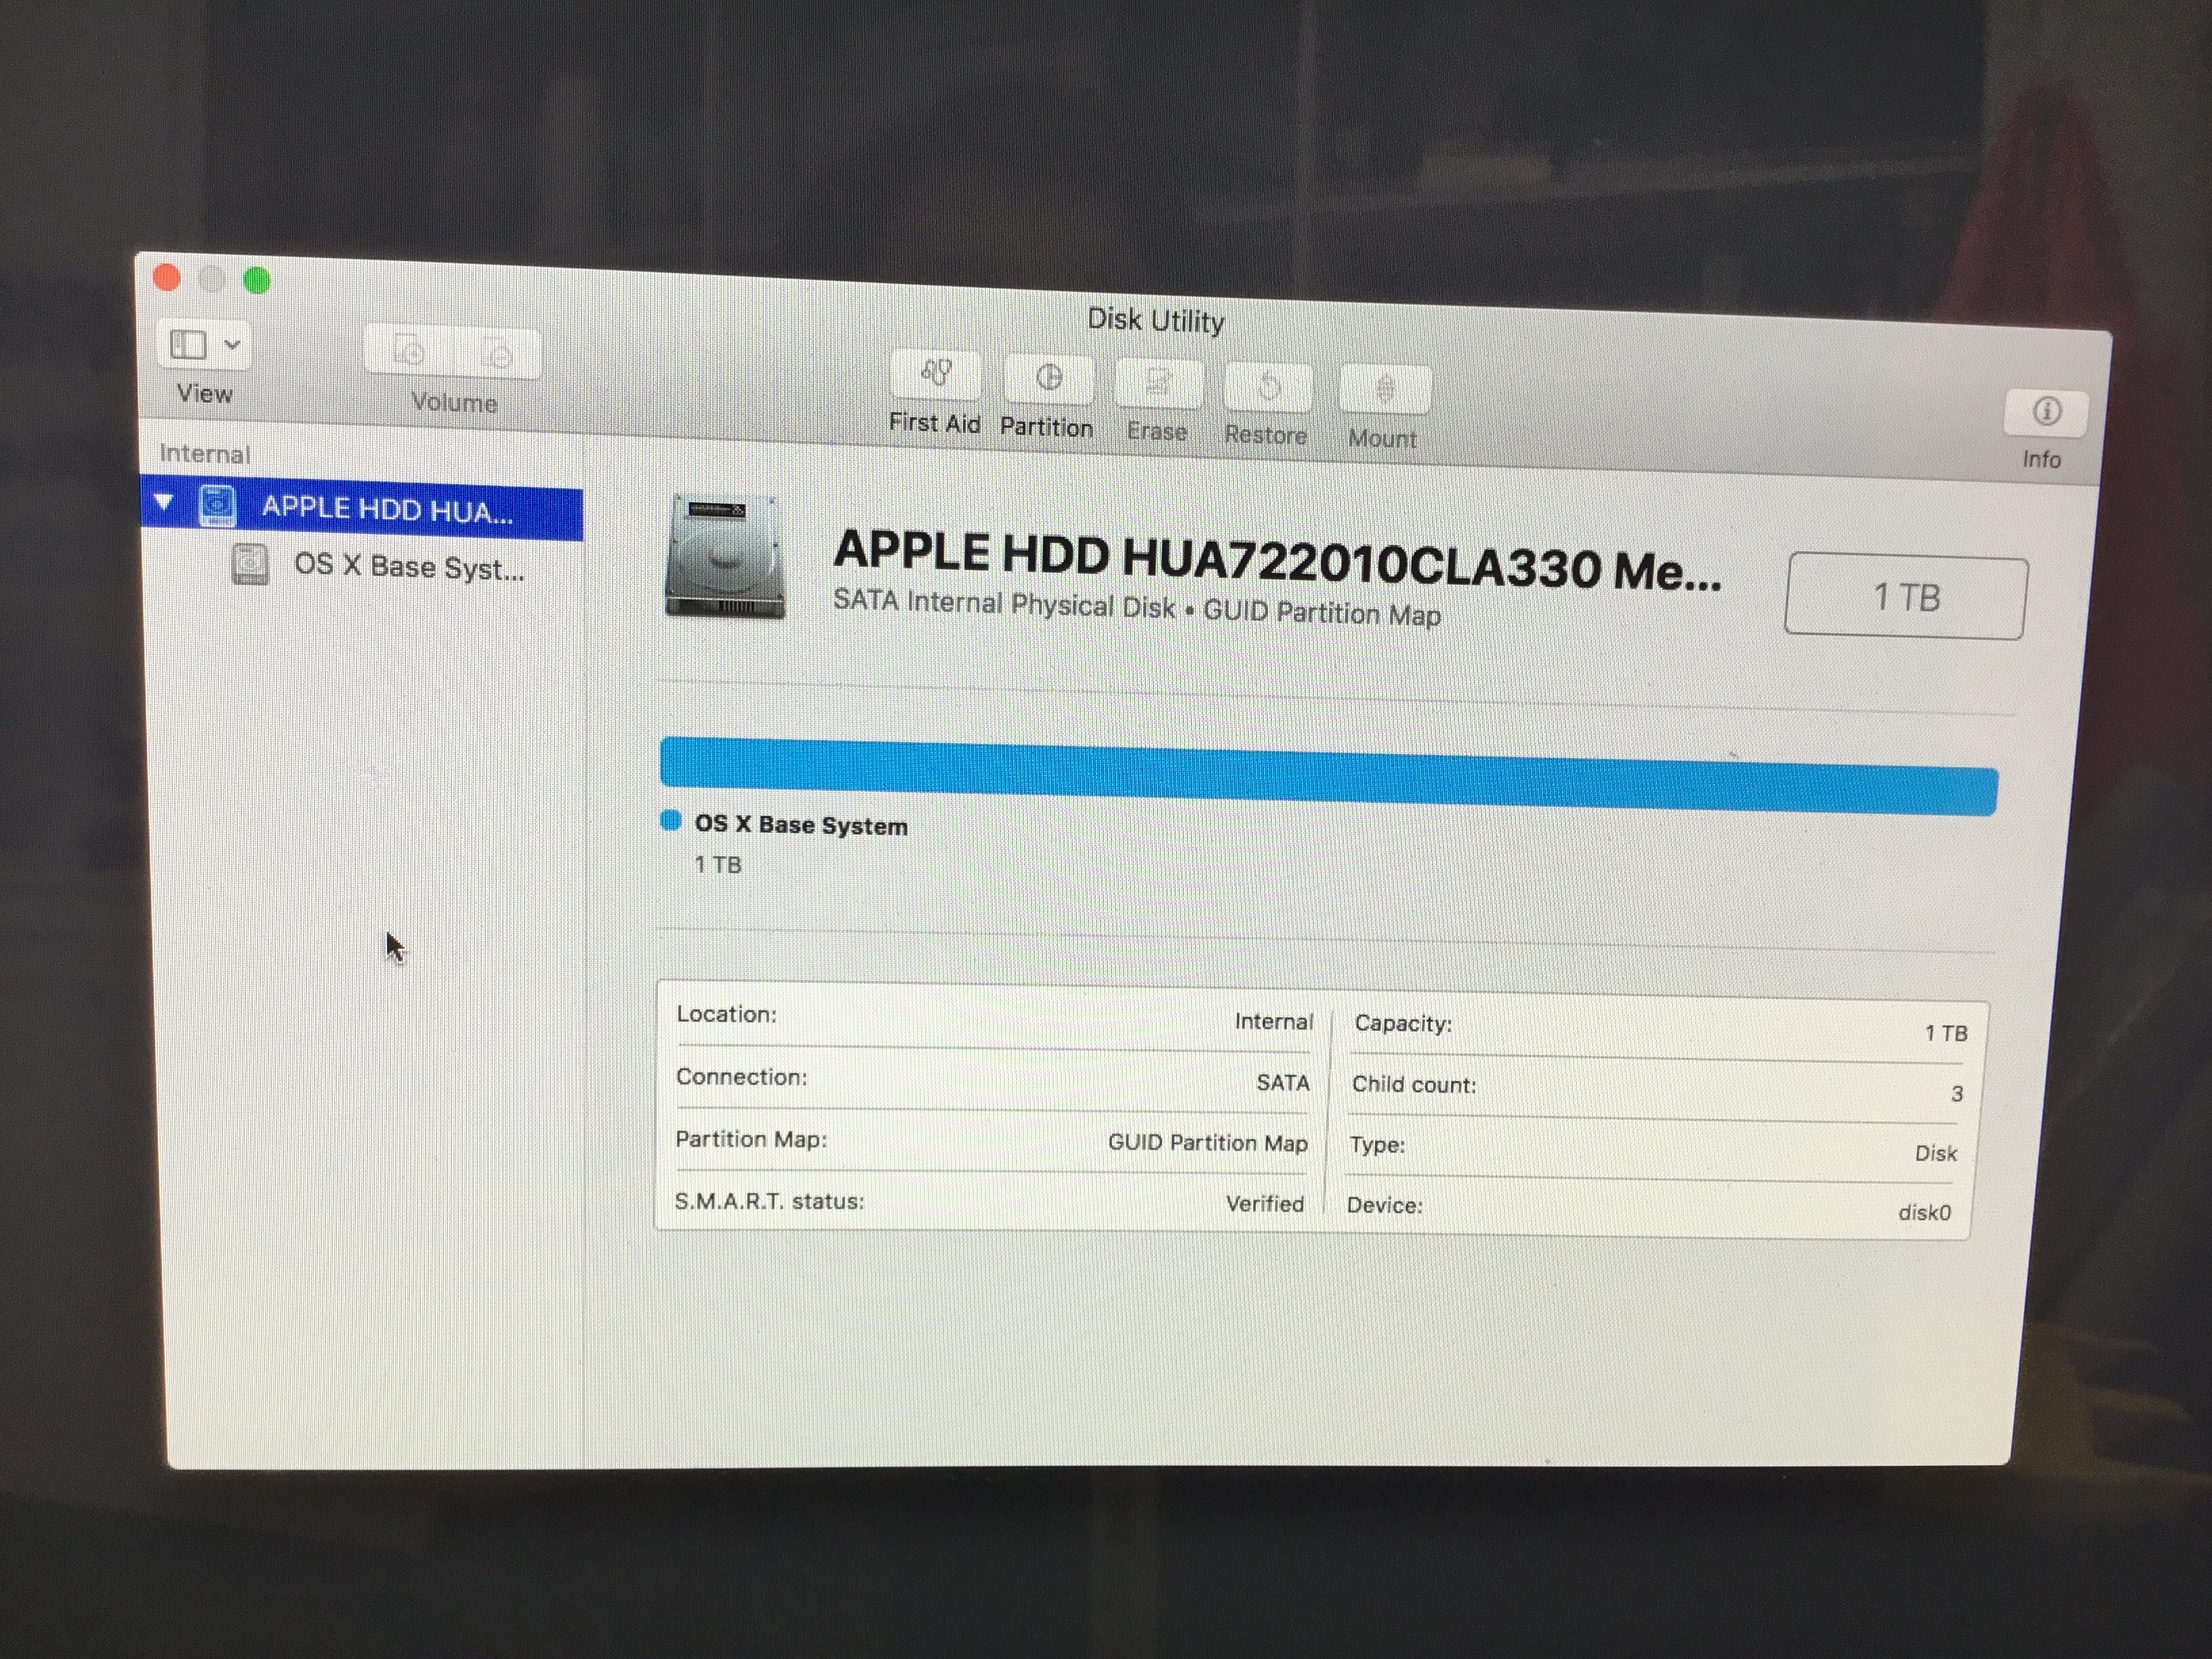Image resolution: width=2212 pixels, height=1659 pixels.
Task: Click the Mount toolbar icon
Action: point(1385,390)
